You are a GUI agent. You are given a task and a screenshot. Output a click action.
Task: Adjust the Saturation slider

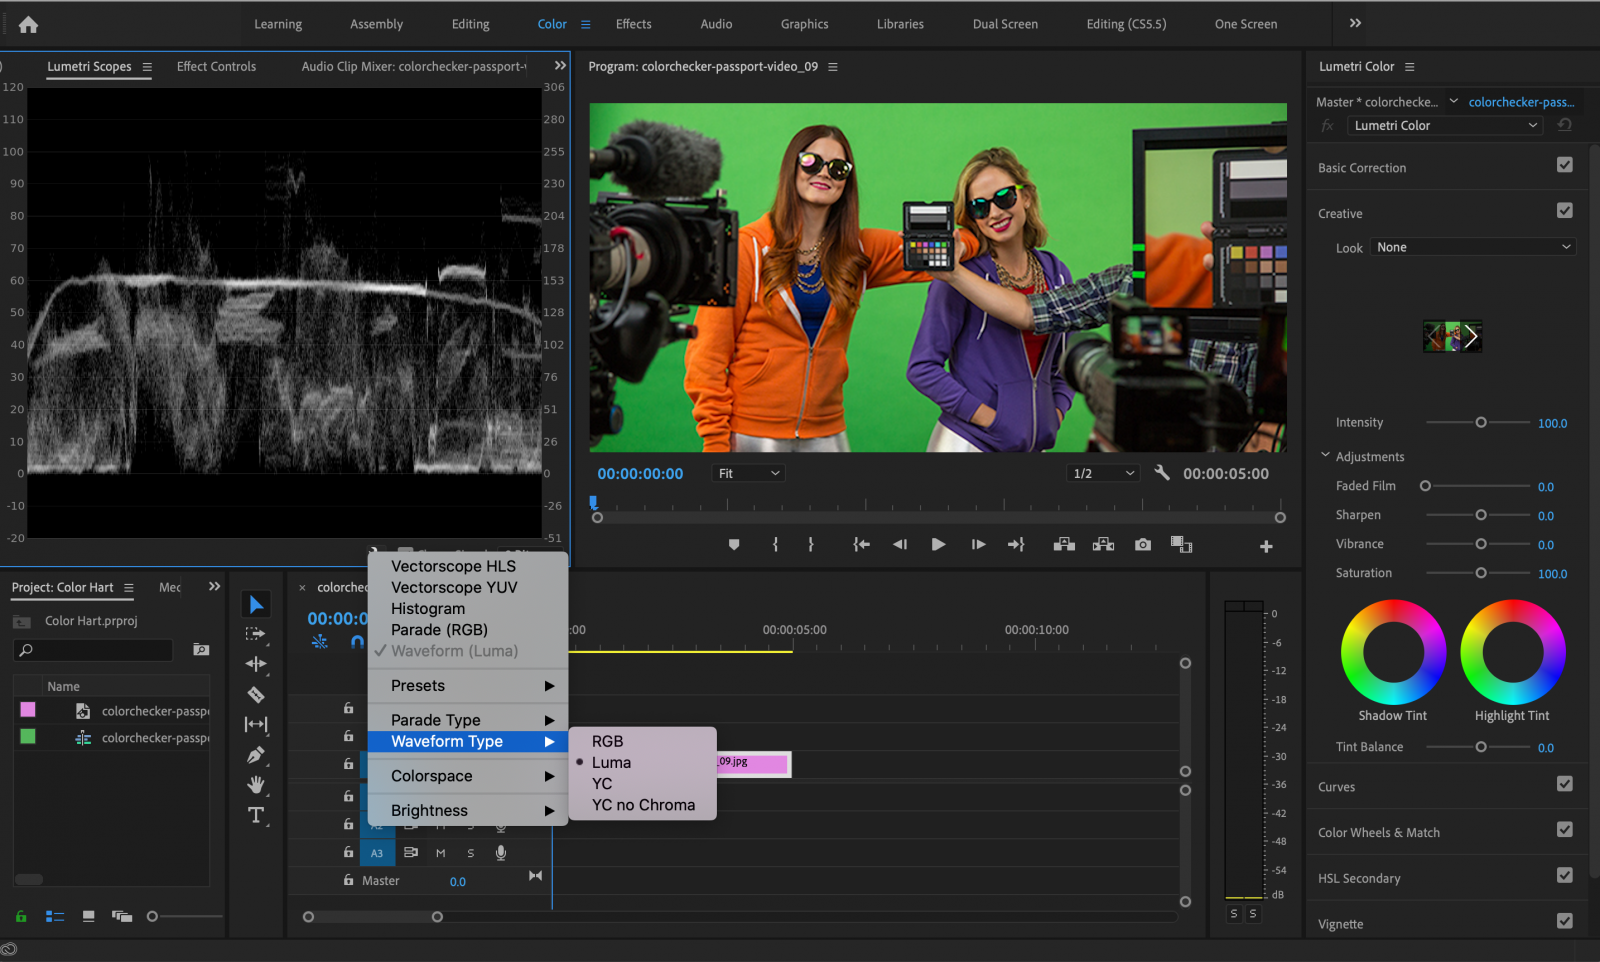[1482, 574]
